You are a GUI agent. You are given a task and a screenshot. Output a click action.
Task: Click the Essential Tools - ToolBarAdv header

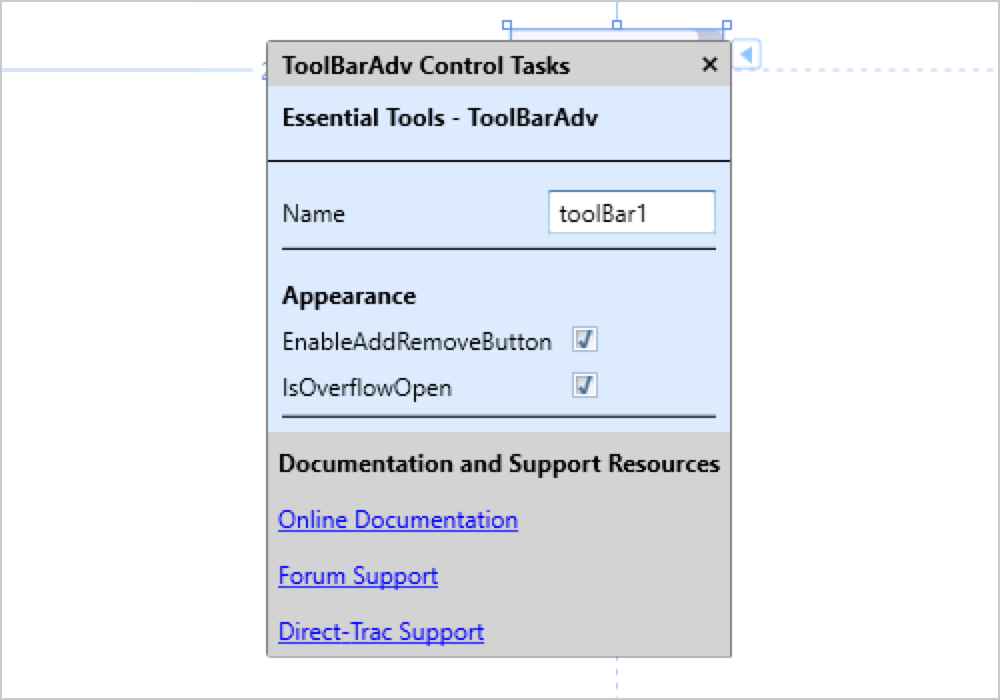coord(440,118)
